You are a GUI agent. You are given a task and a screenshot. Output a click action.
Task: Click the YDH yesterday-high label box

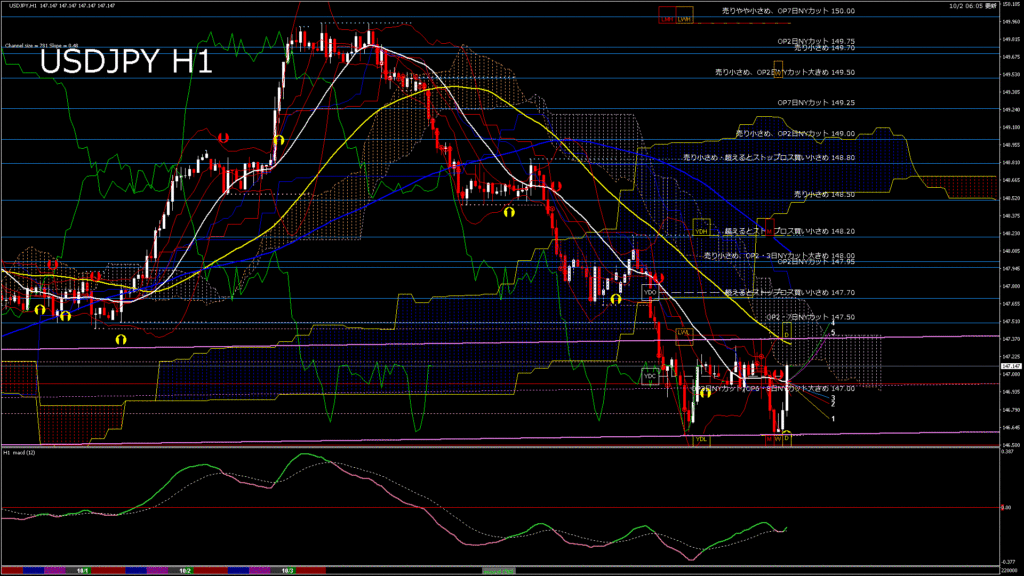(701, 231)
